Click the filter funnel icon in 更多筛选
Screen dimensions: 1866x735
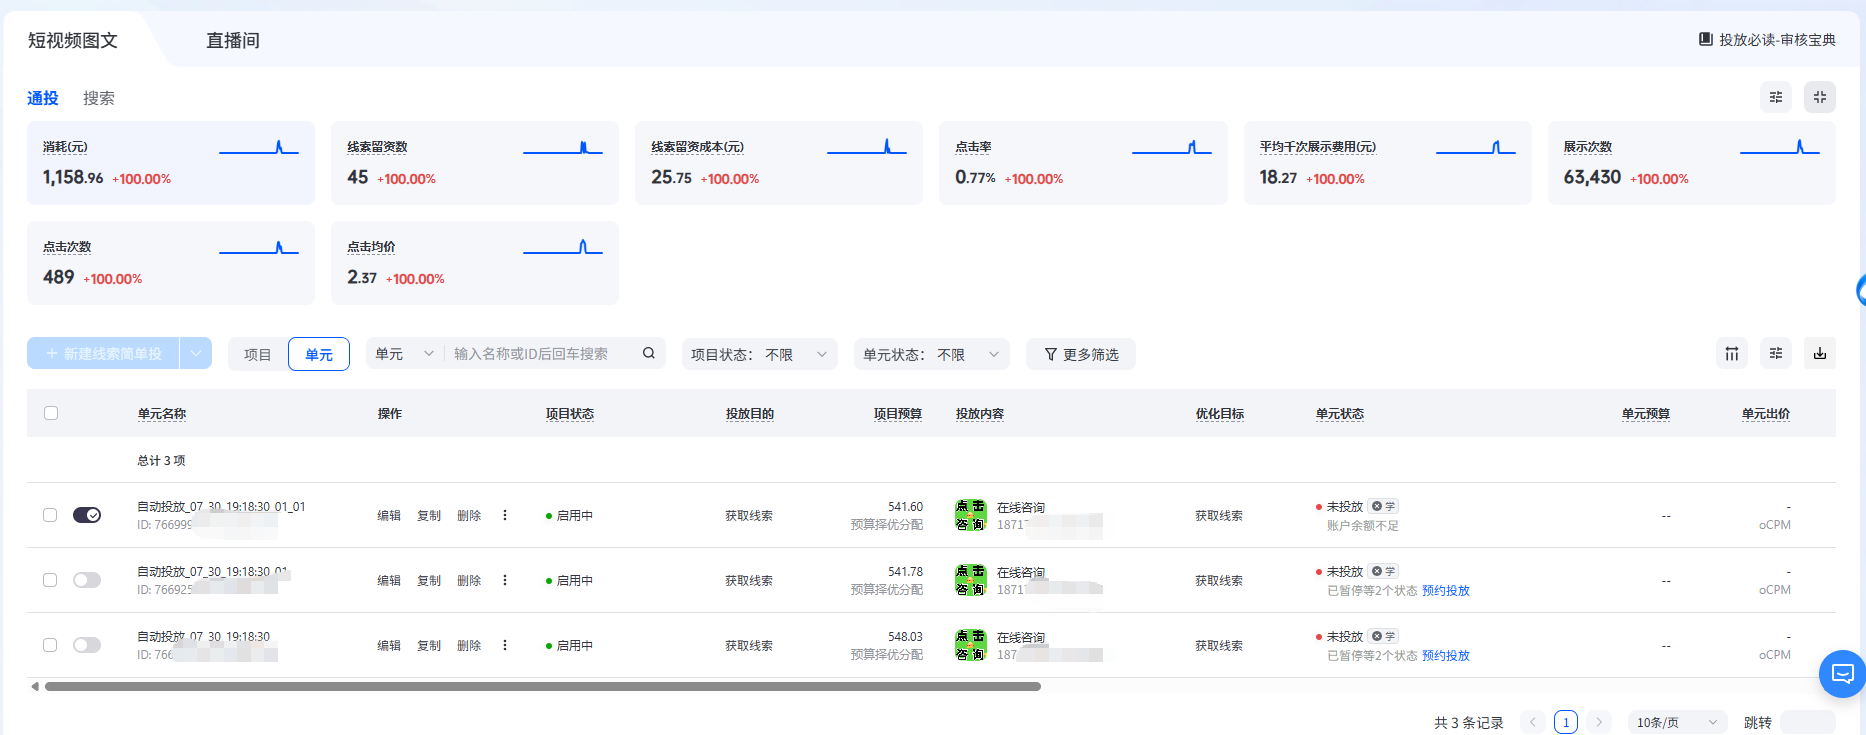click(1051, 354)
